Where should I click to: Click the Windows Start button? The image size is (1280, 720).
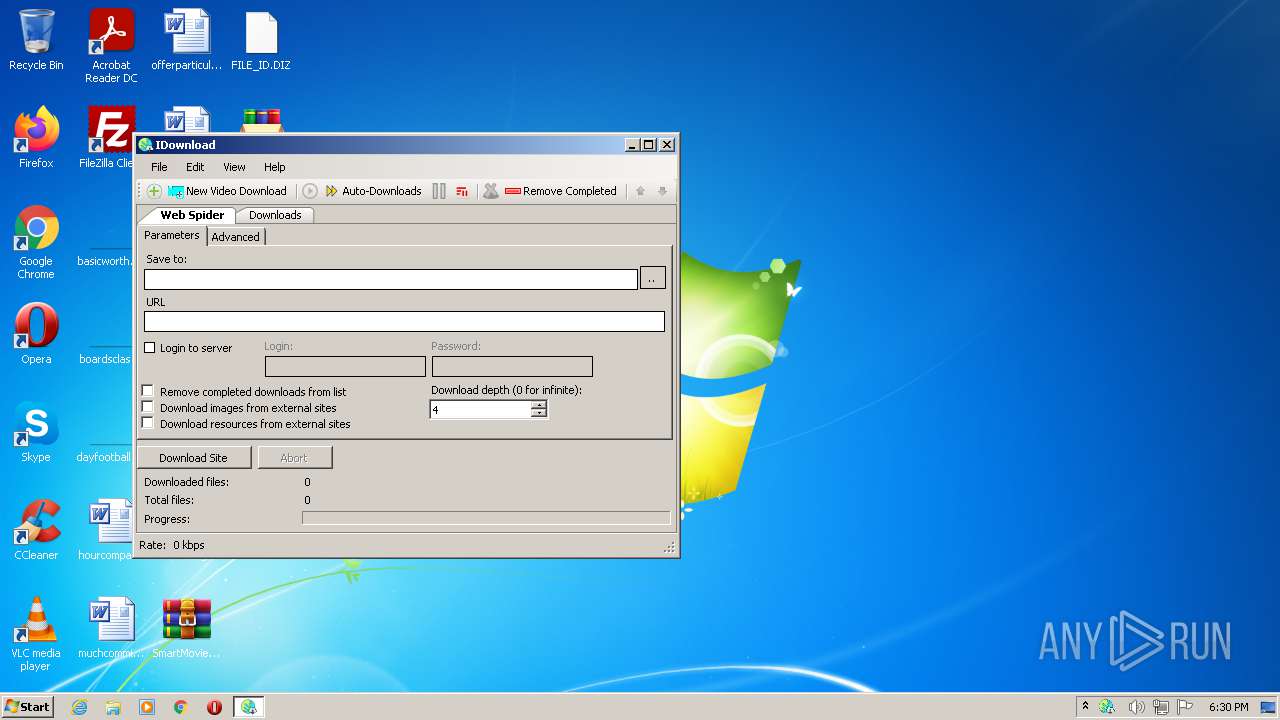tap(28, 707)
